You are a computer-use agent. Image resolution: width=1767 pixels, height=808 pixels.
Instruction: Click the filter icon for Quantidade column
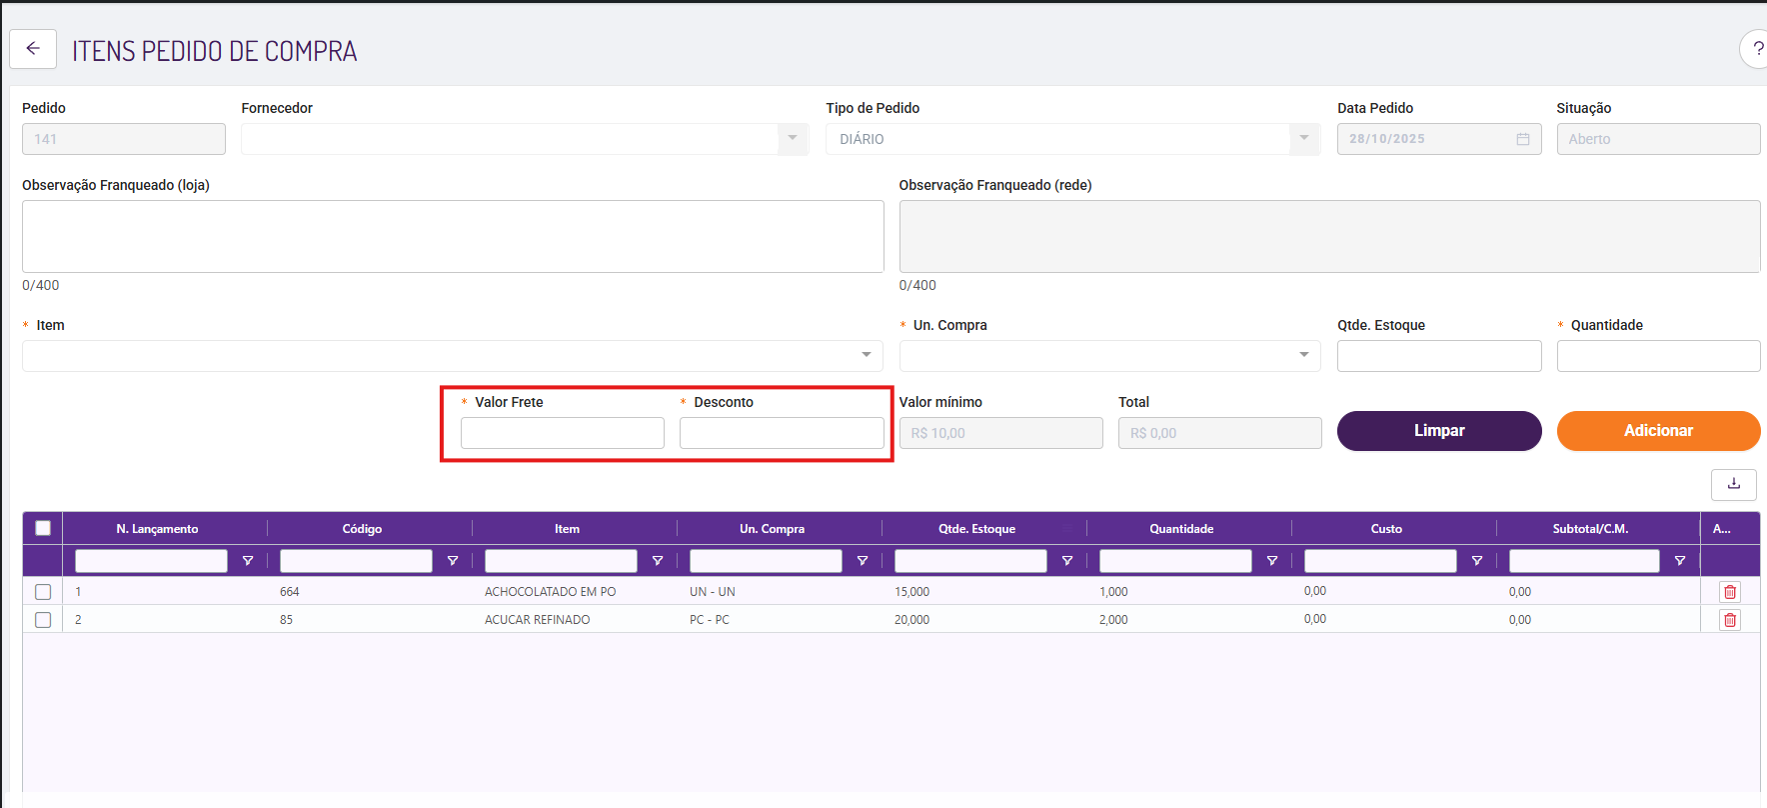pyautogui.click(x=1272, y=561)
